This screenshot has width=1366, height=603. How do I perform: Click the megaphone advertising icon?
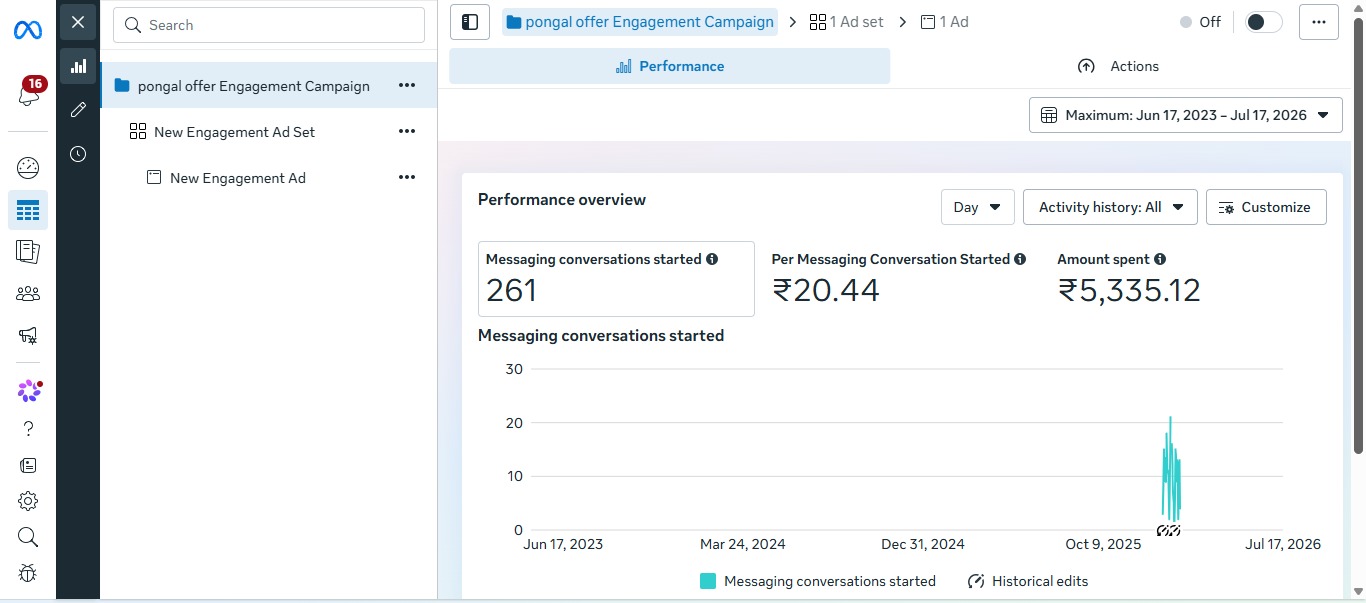coord(28,336)
